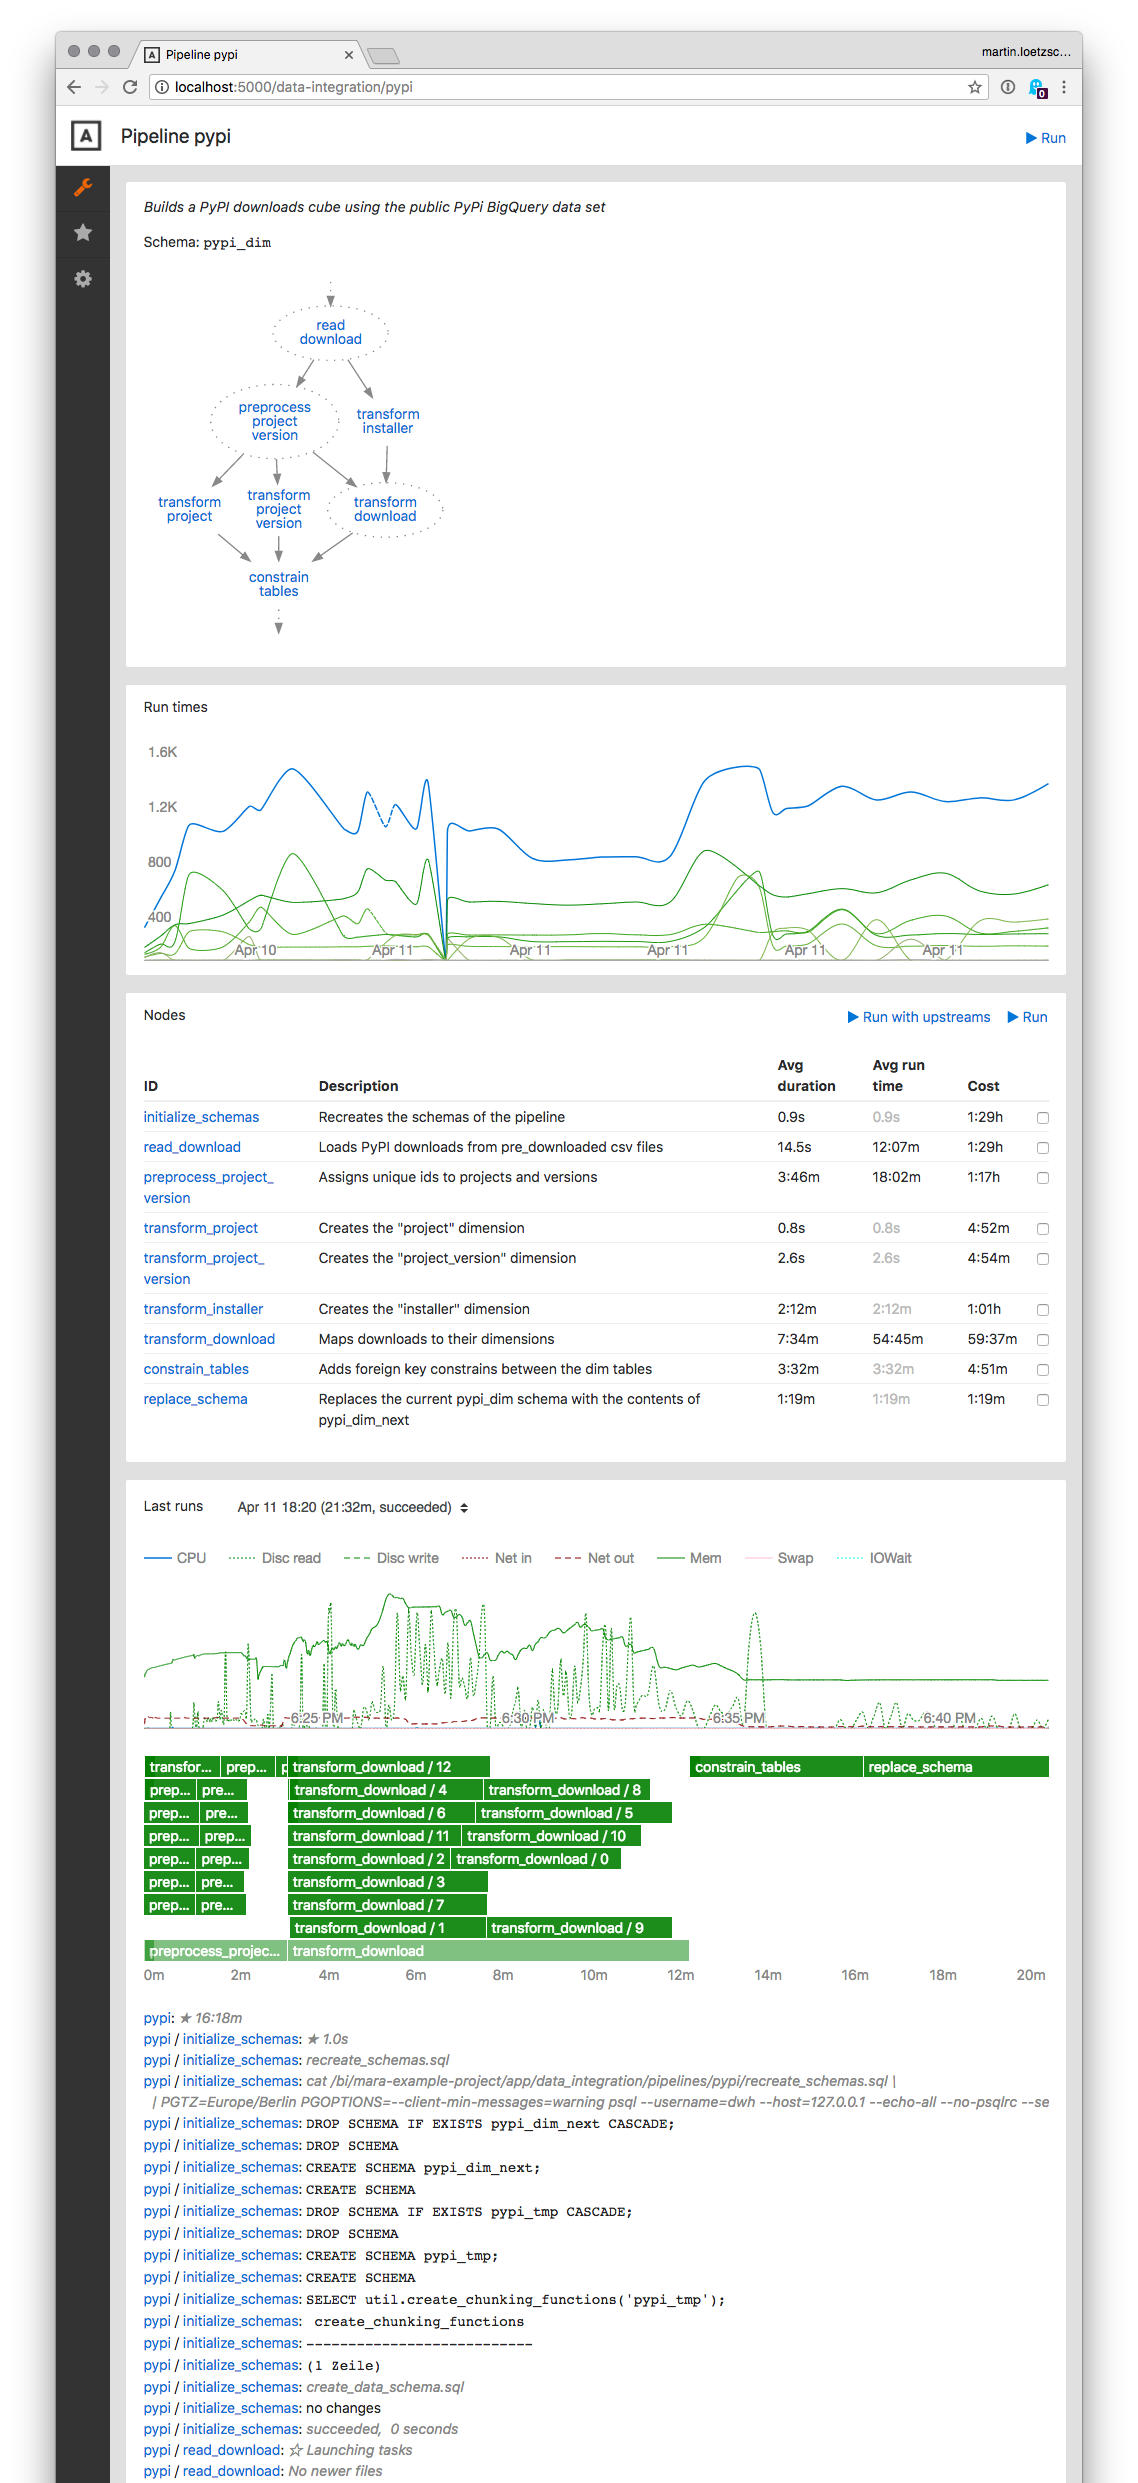
Task: Bookmark page with star icon in address bar
Action: coord(974,87)
